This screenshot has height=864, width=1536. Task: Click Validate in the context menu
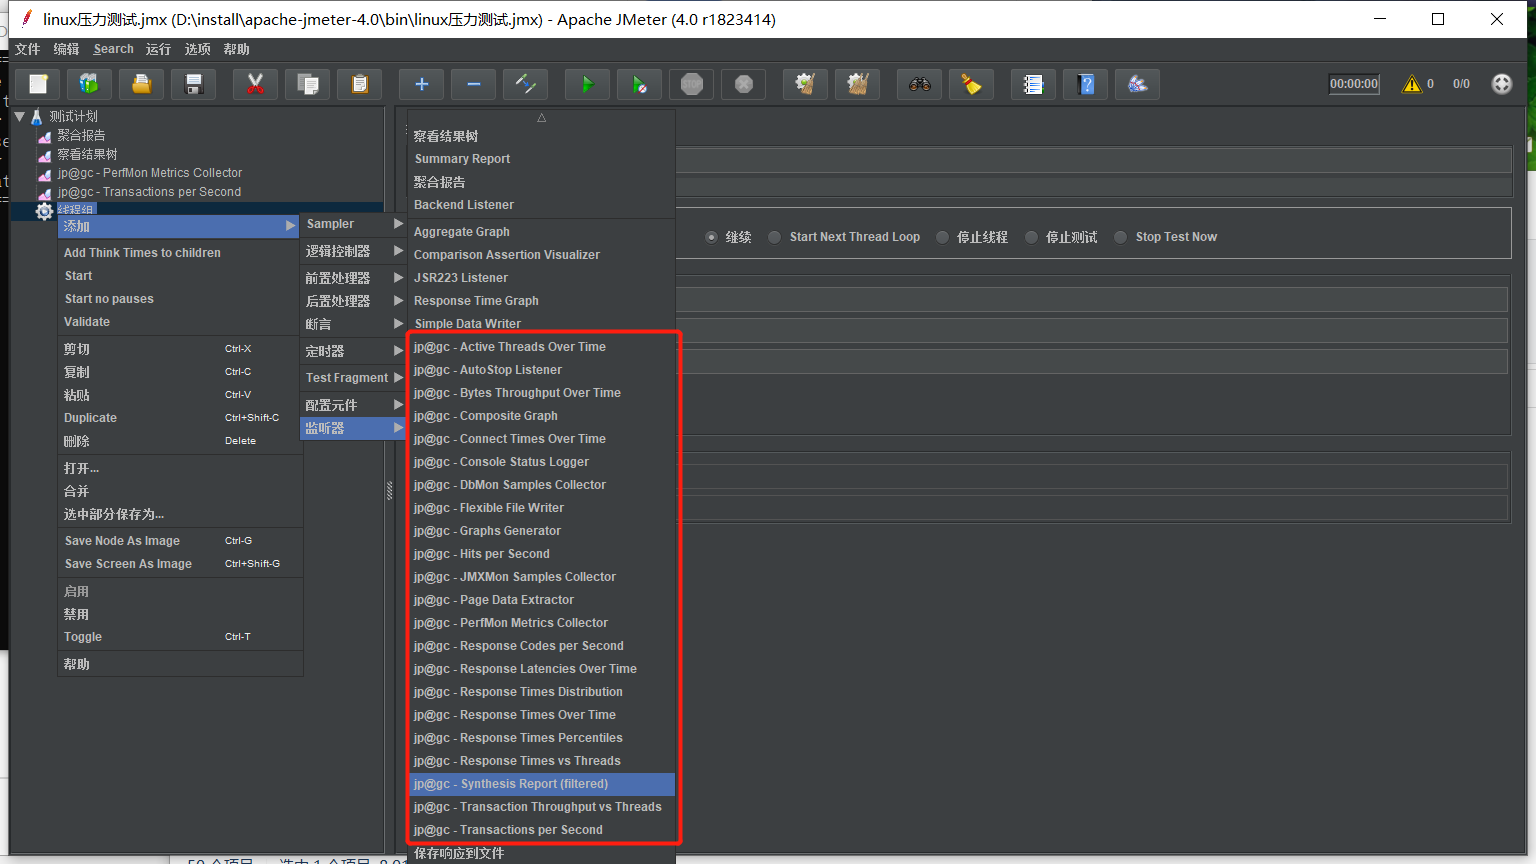180,322
